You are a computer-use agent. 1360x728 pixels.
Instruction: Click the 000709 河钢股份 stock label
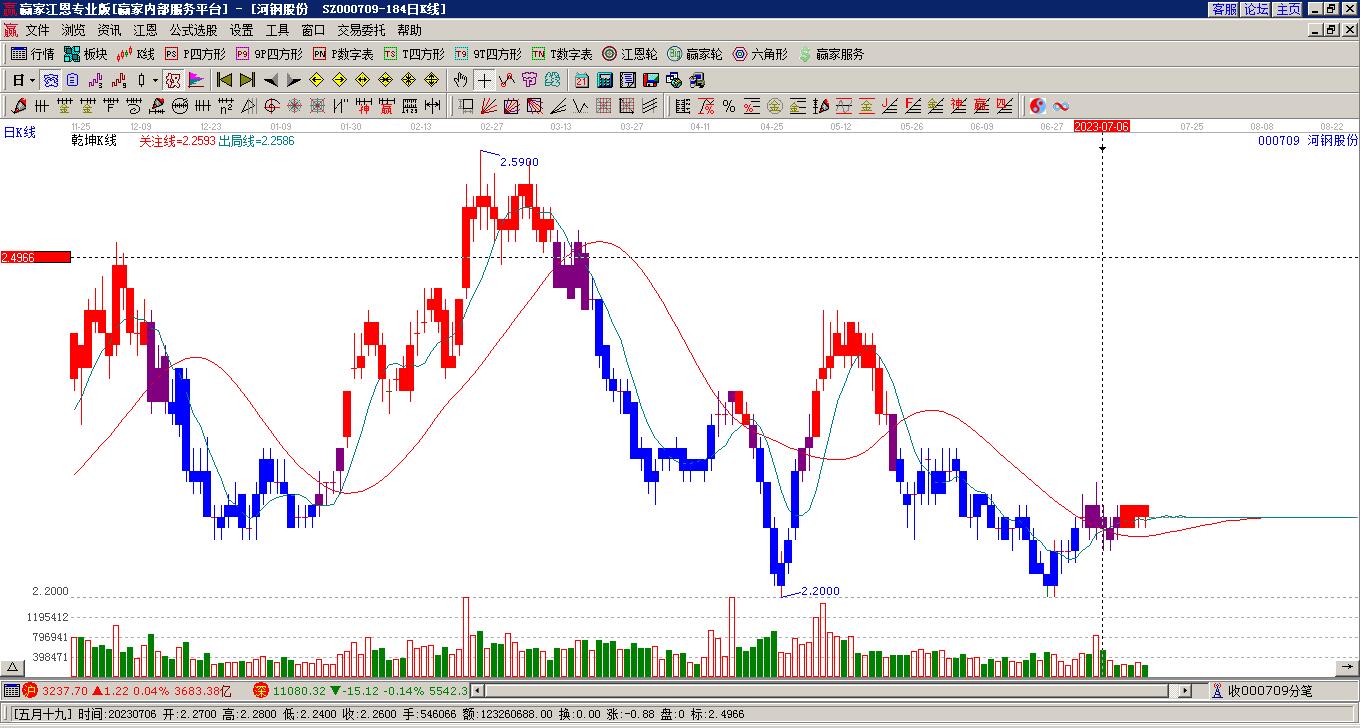pyautogui.click(x=1308, y=141)
